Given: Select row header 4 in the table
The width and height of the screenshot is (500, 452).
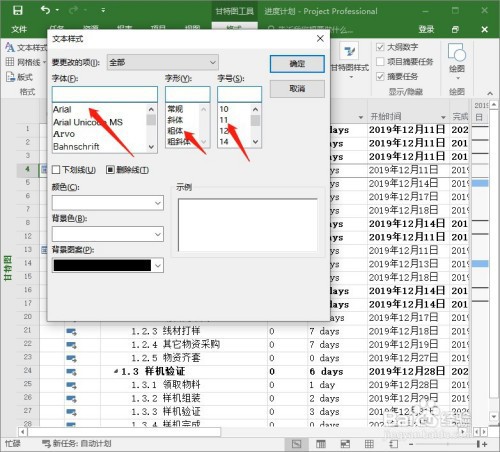Looking at the screenshot, I should 28,169.
